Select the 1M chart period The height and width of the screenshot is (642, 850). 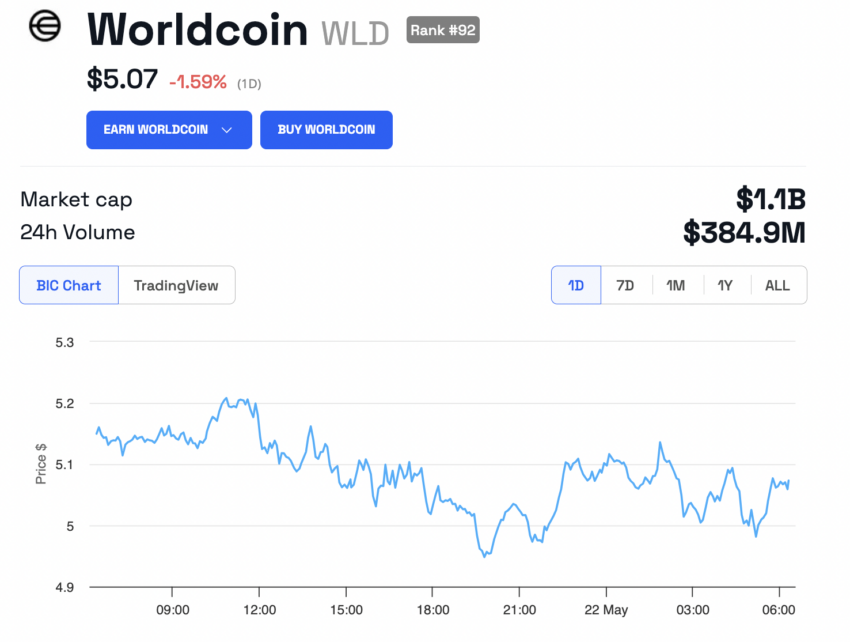pyautogui.click(x=675, y=285)
